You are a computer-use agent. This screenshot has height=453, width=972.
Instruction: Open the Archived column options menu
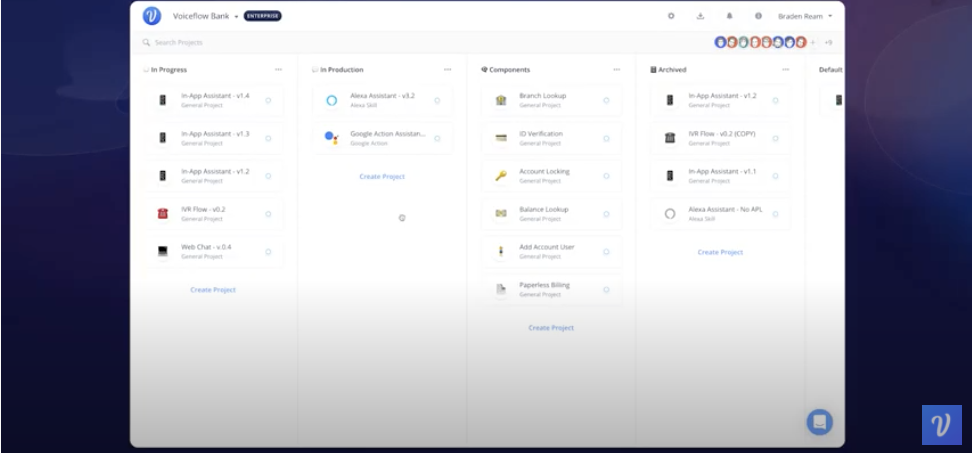point(785,69)
